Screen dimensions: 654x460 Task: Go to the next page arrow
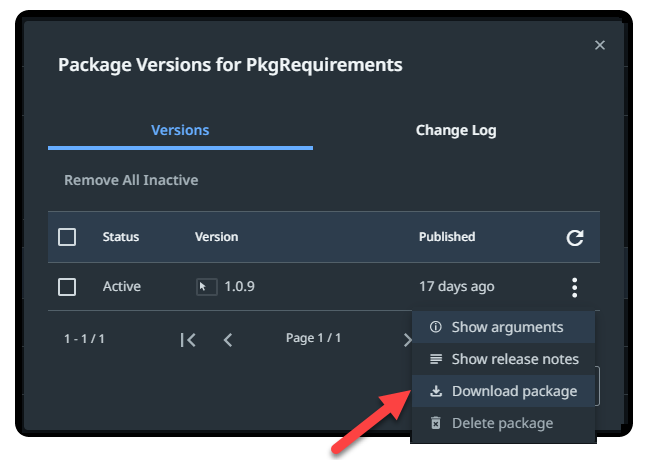pyautogui.click(x=406, y=339)
